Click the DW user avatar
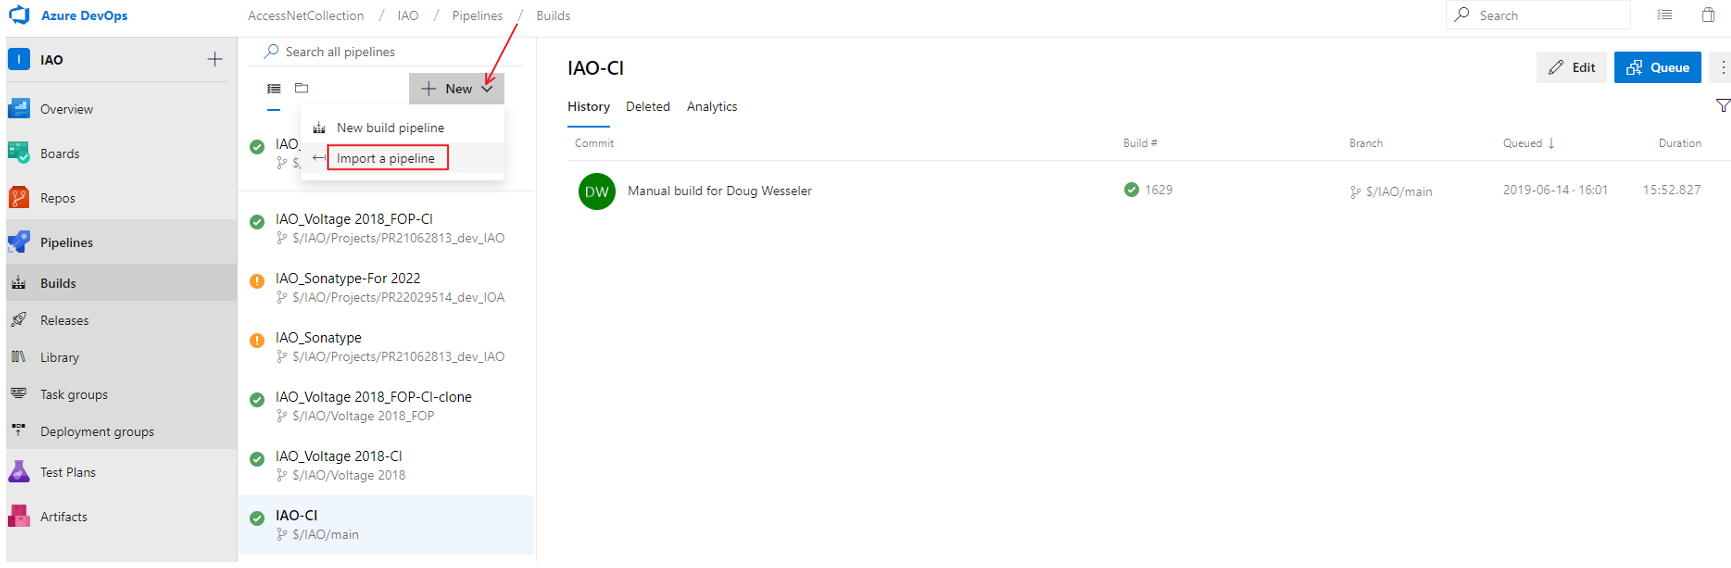Viewport: 1731px width, 568px height. 597,191
